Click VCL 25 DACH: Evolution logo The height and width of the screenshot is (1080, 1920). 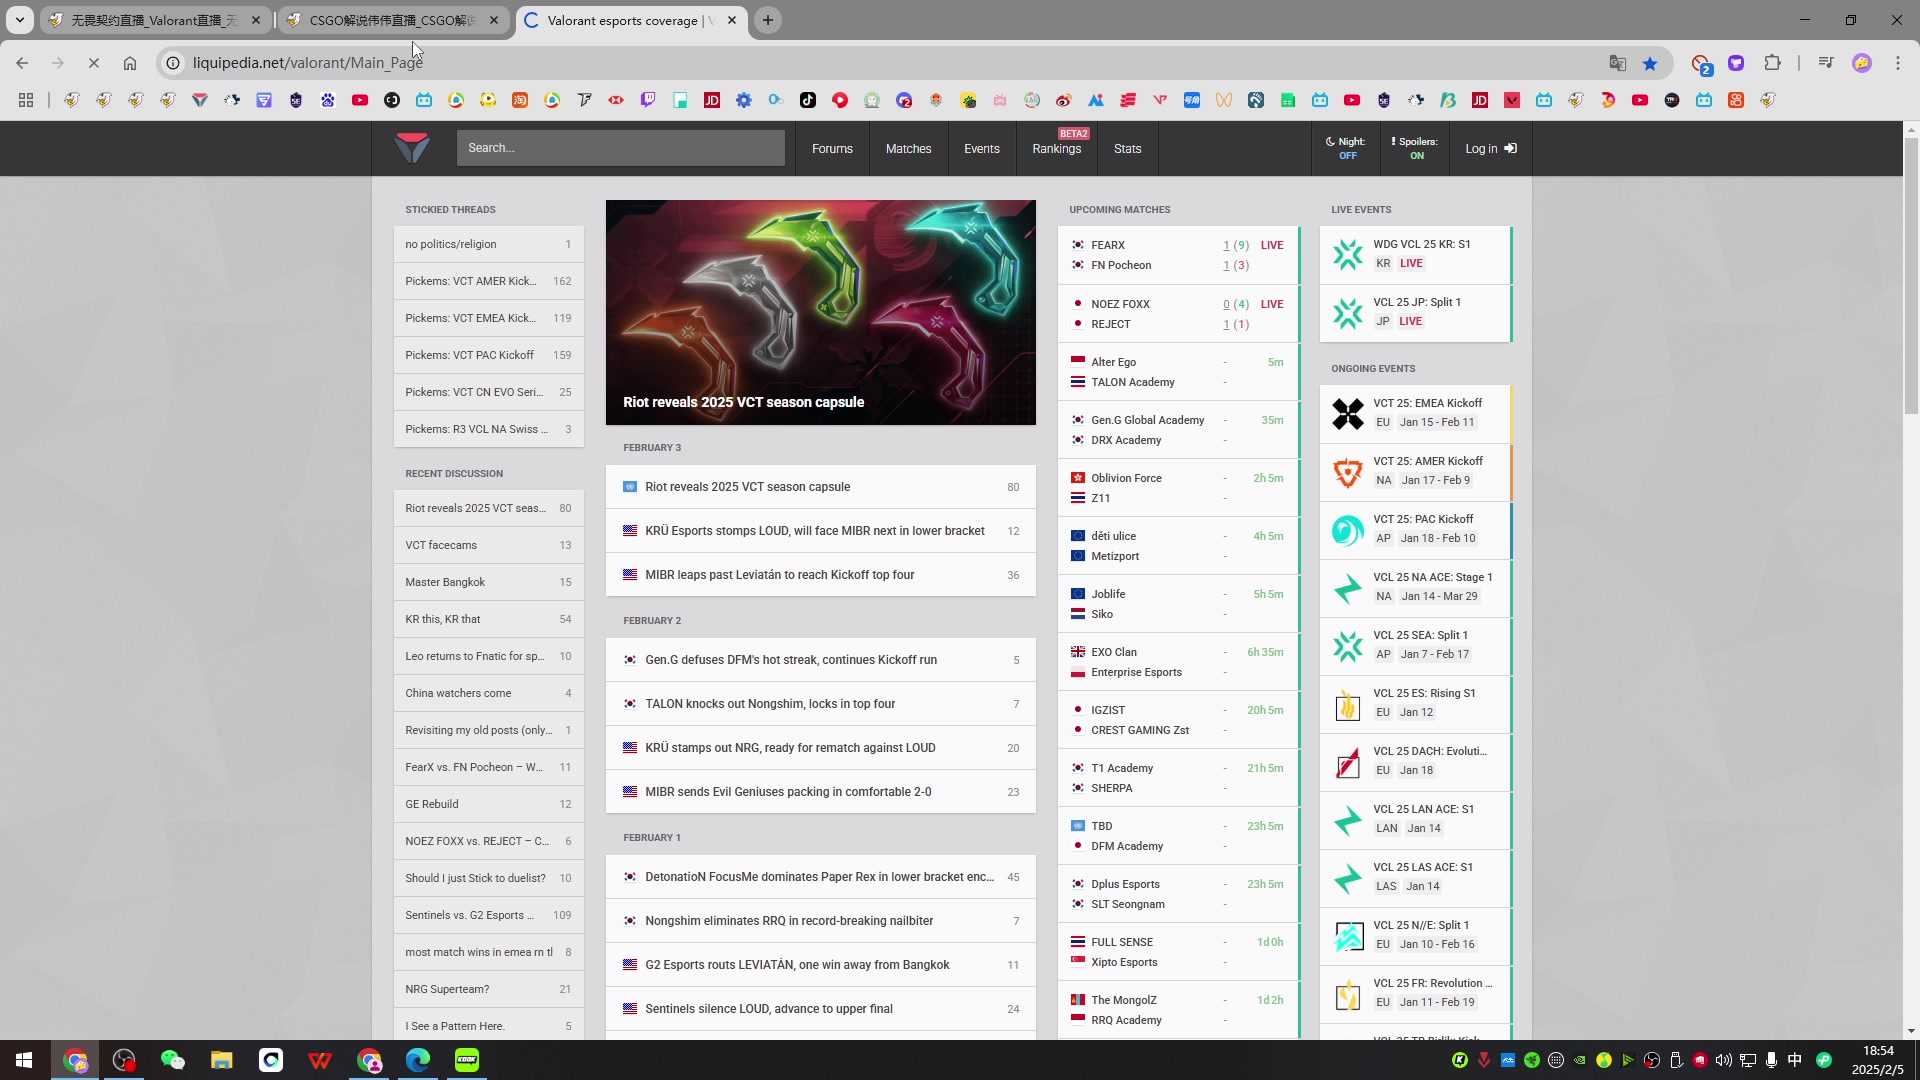[1347, 762]
